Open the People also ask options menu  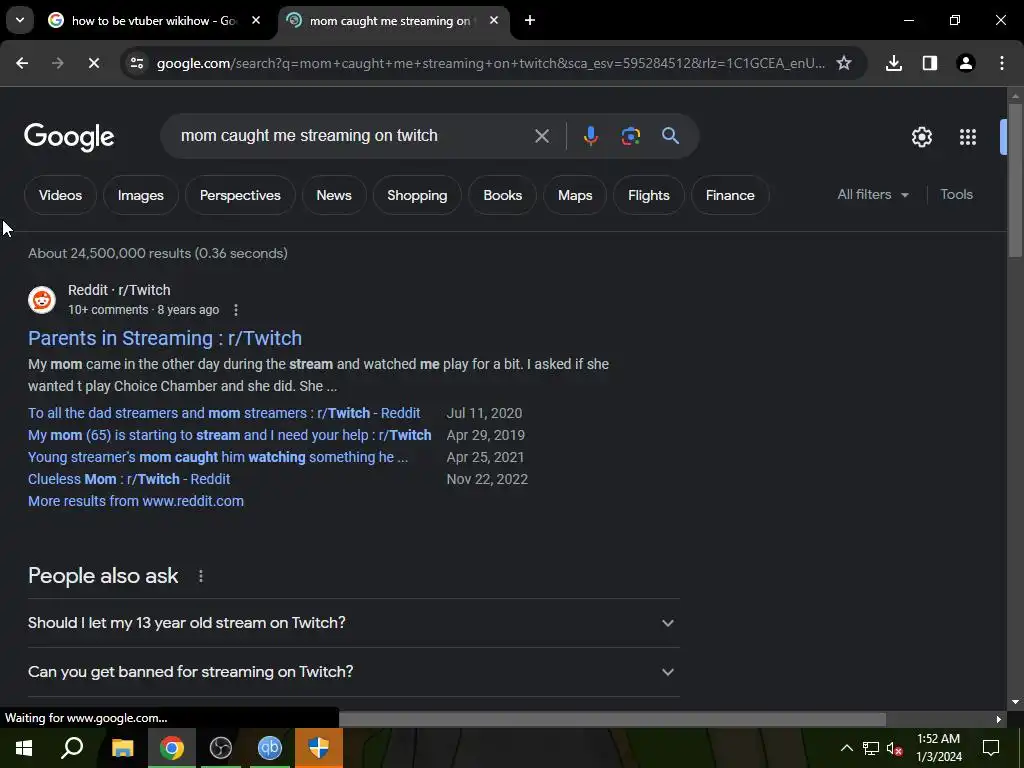pyautogui.click(x=200, y=576)
